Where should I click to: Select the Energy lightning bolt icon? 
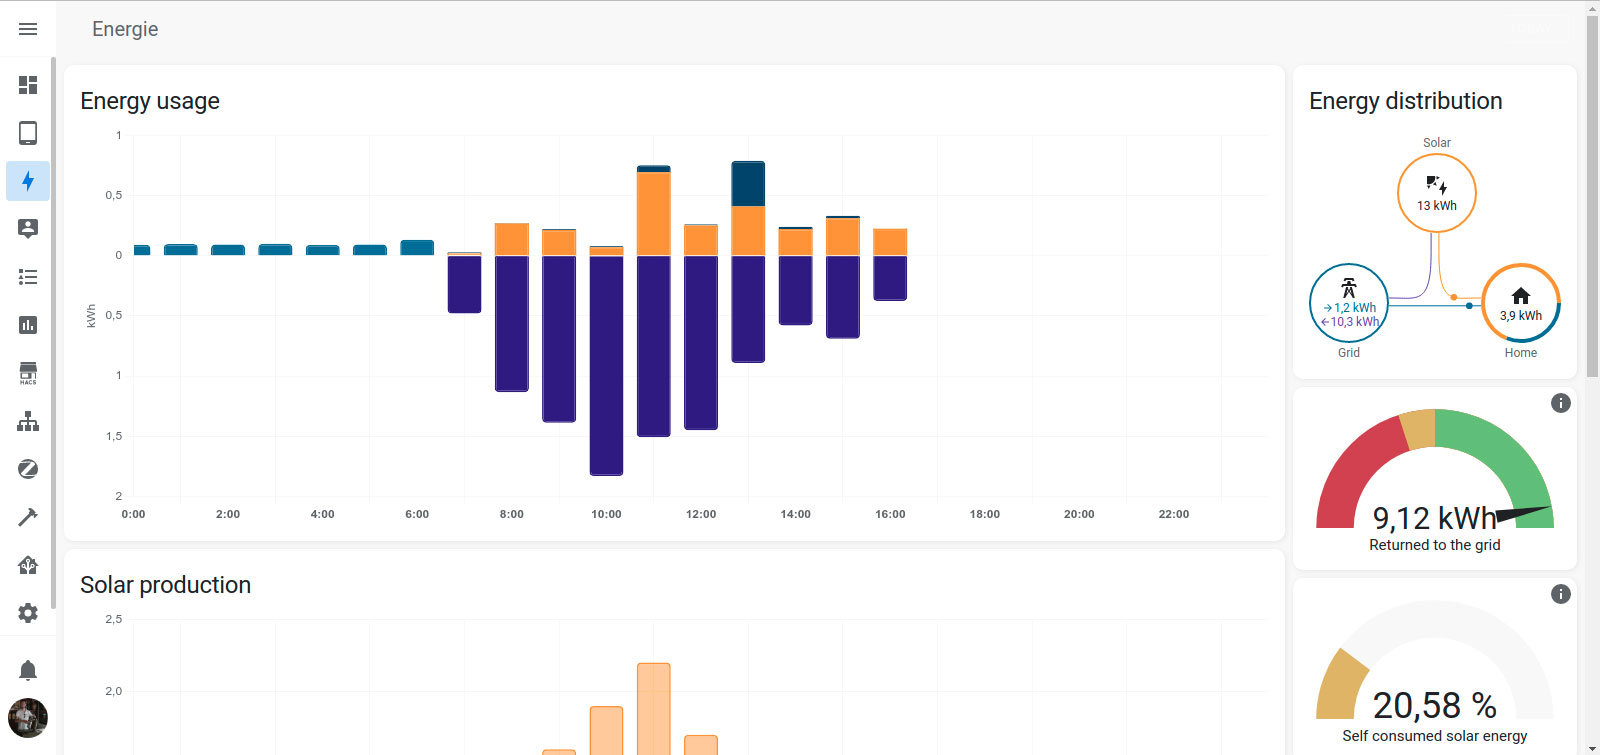tap(28, 181)
